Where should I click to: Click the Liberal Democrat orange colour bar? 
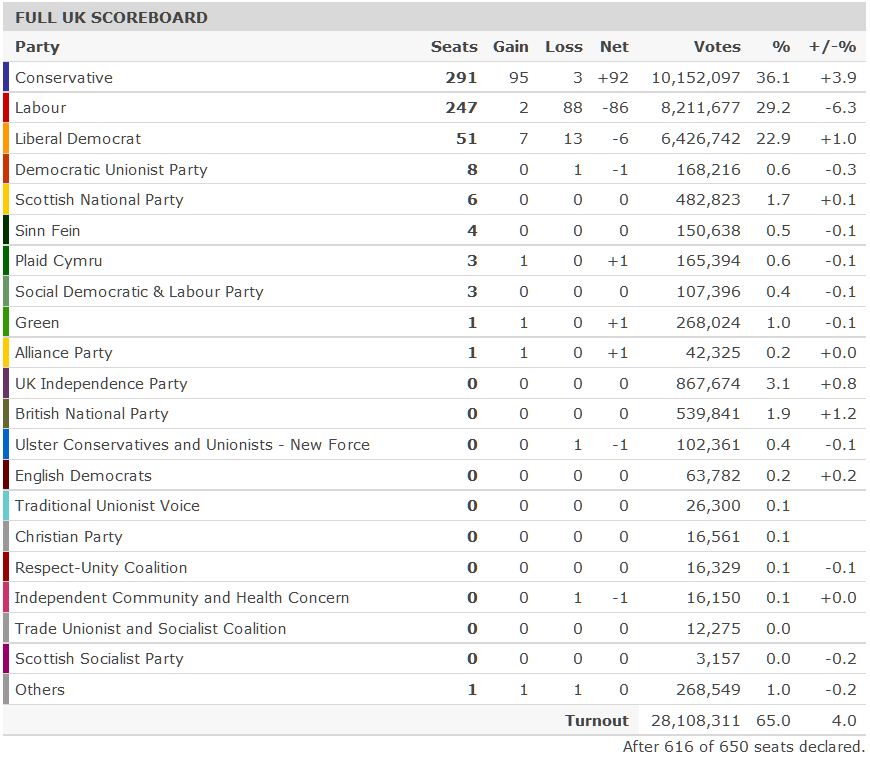pos(6,139)
